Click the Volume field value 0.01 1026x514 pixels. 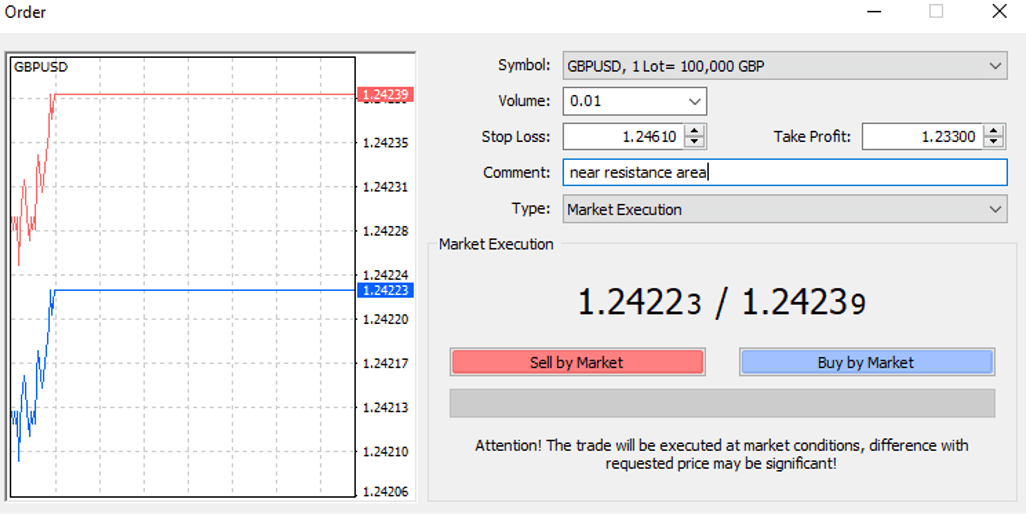point(585,101)
